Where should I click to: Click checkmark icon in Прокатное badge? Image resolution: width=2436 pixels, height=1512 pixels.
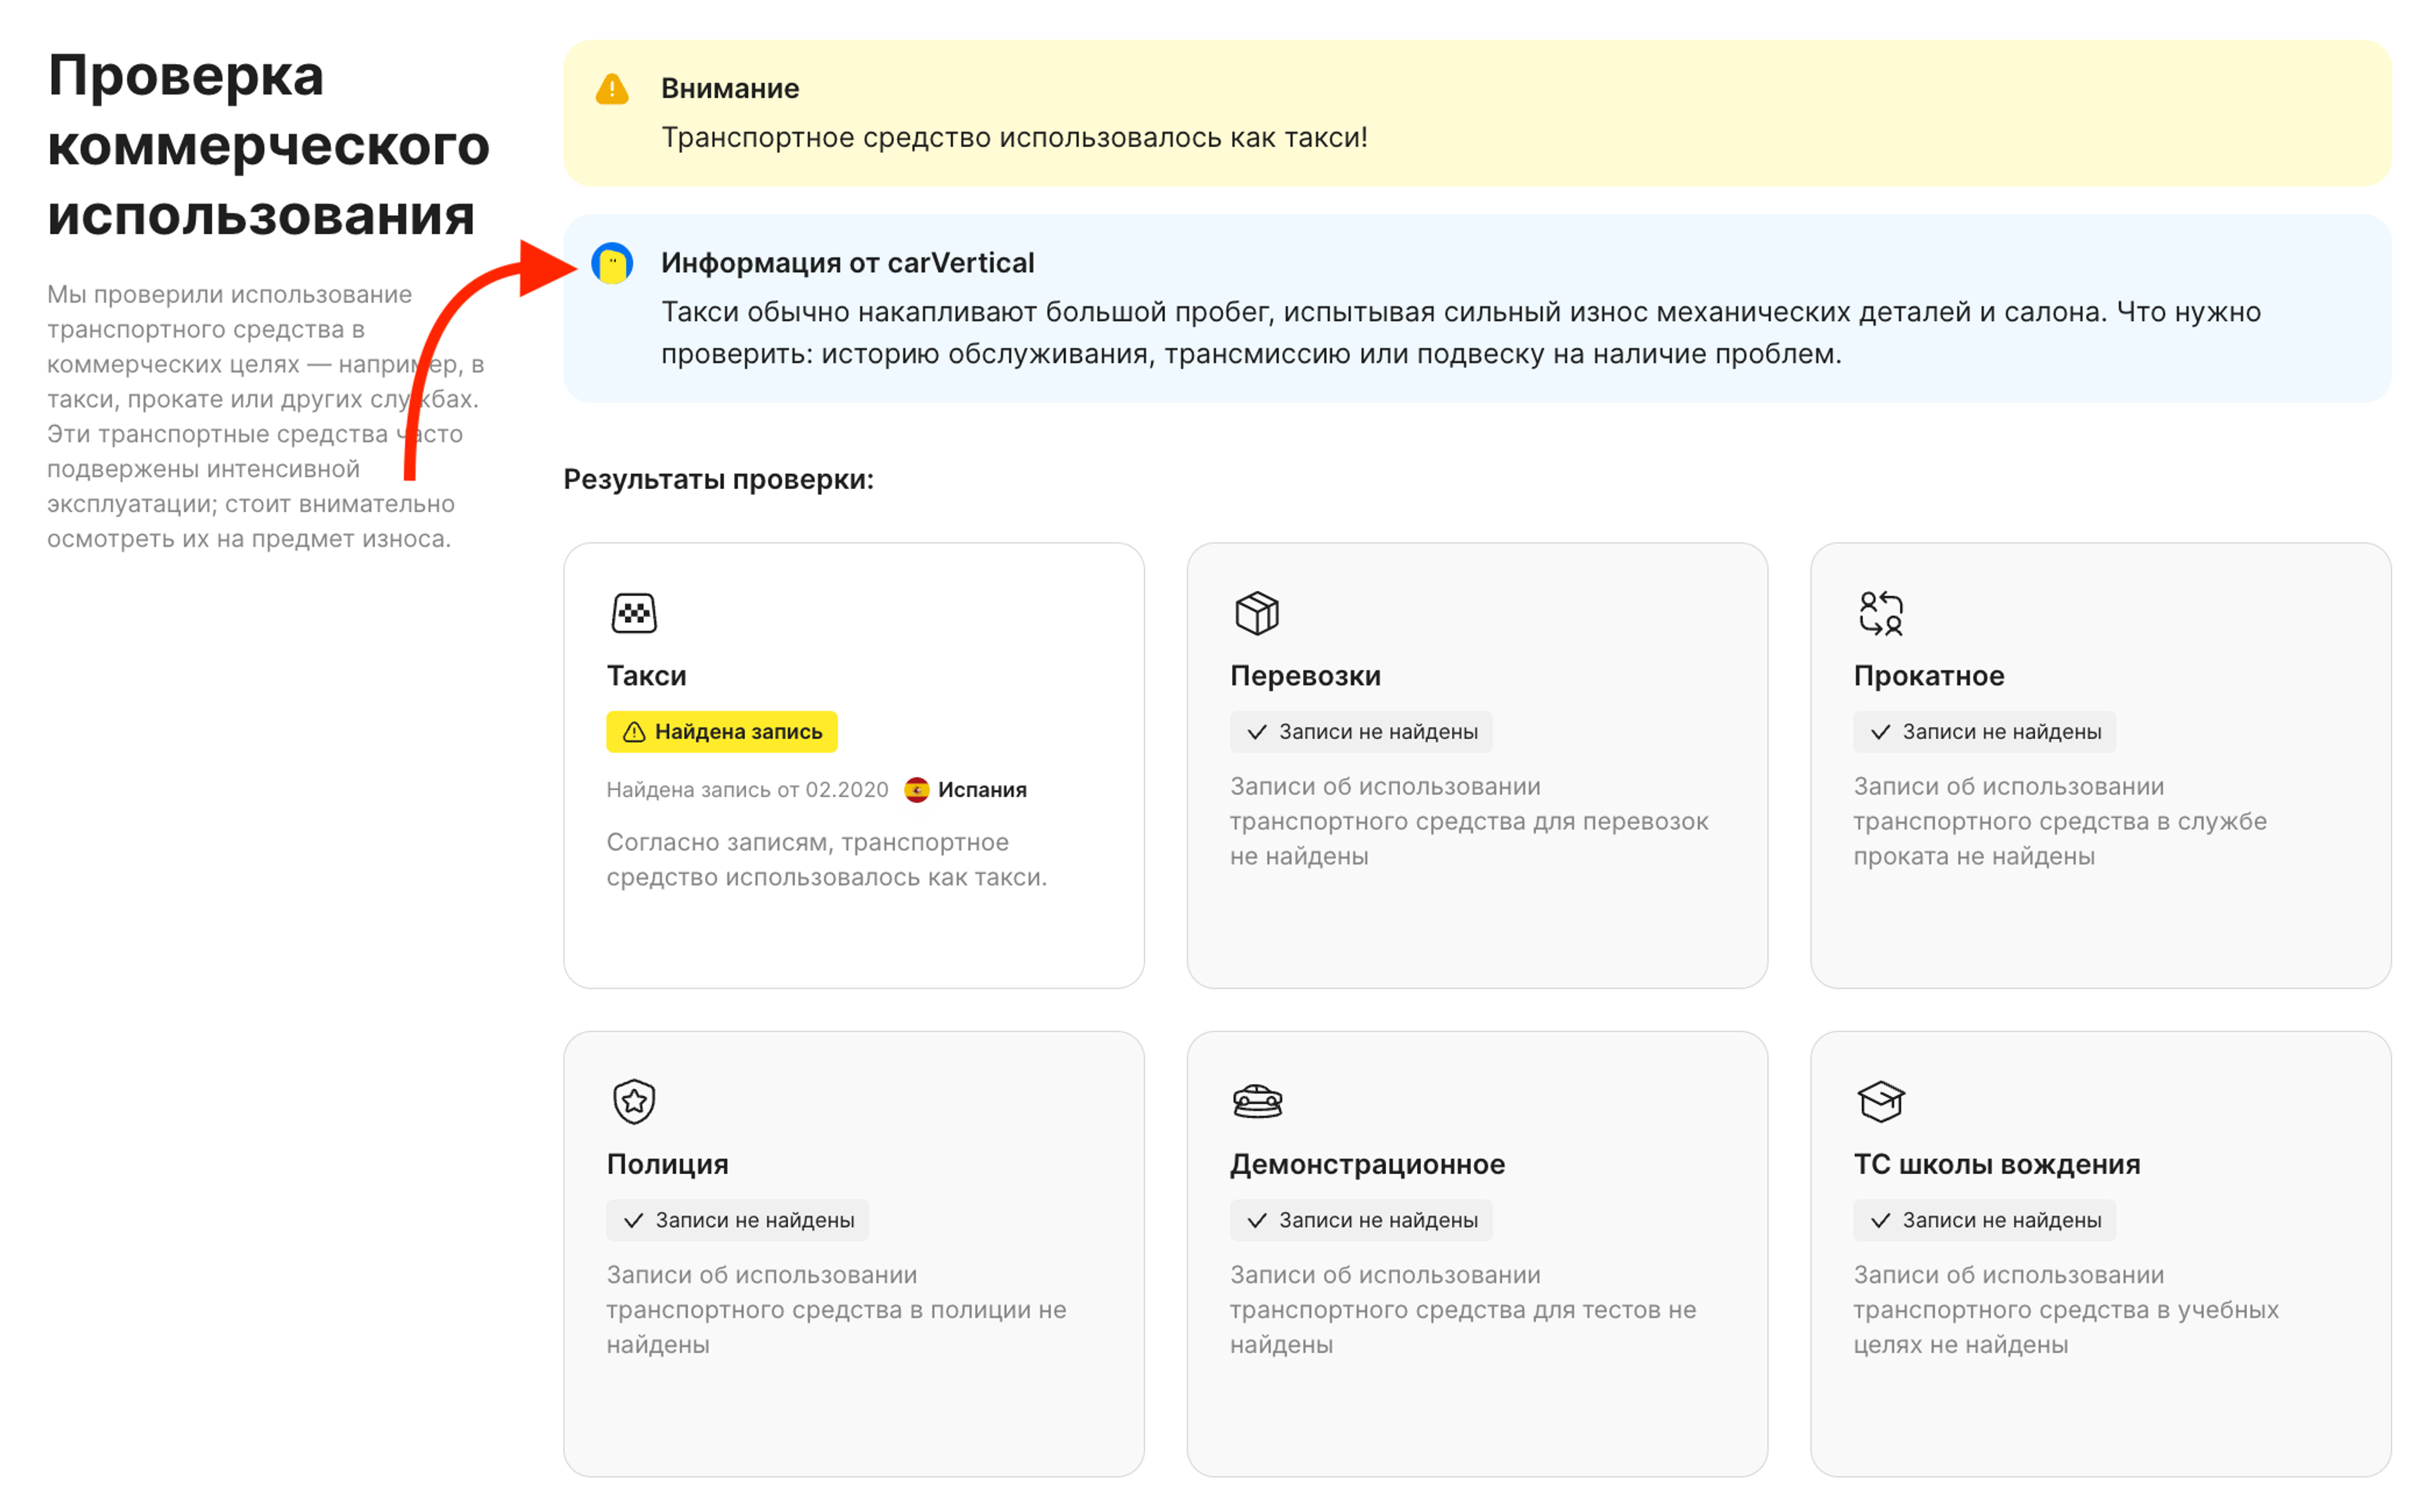pyautogui.click(x=1881, y=732)
